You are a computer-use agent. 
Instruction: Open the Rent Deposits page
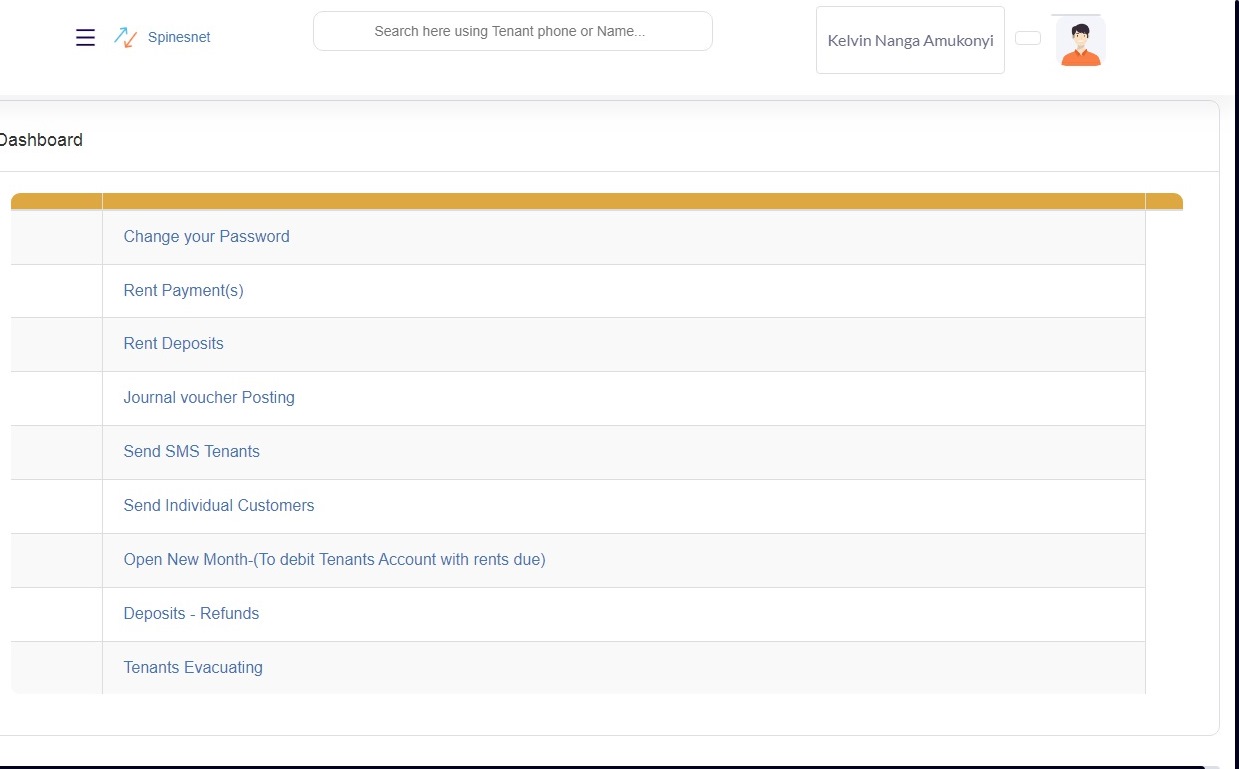click(173, 344)
